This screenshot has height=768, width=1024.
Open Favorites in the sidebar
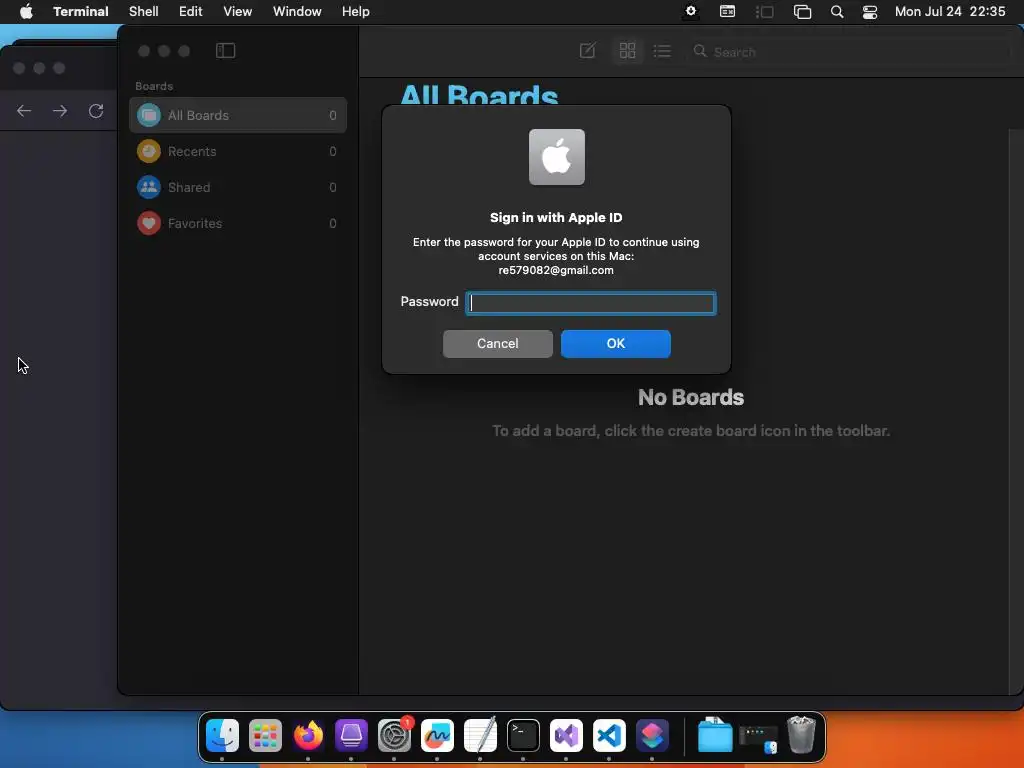coord(238,223)
